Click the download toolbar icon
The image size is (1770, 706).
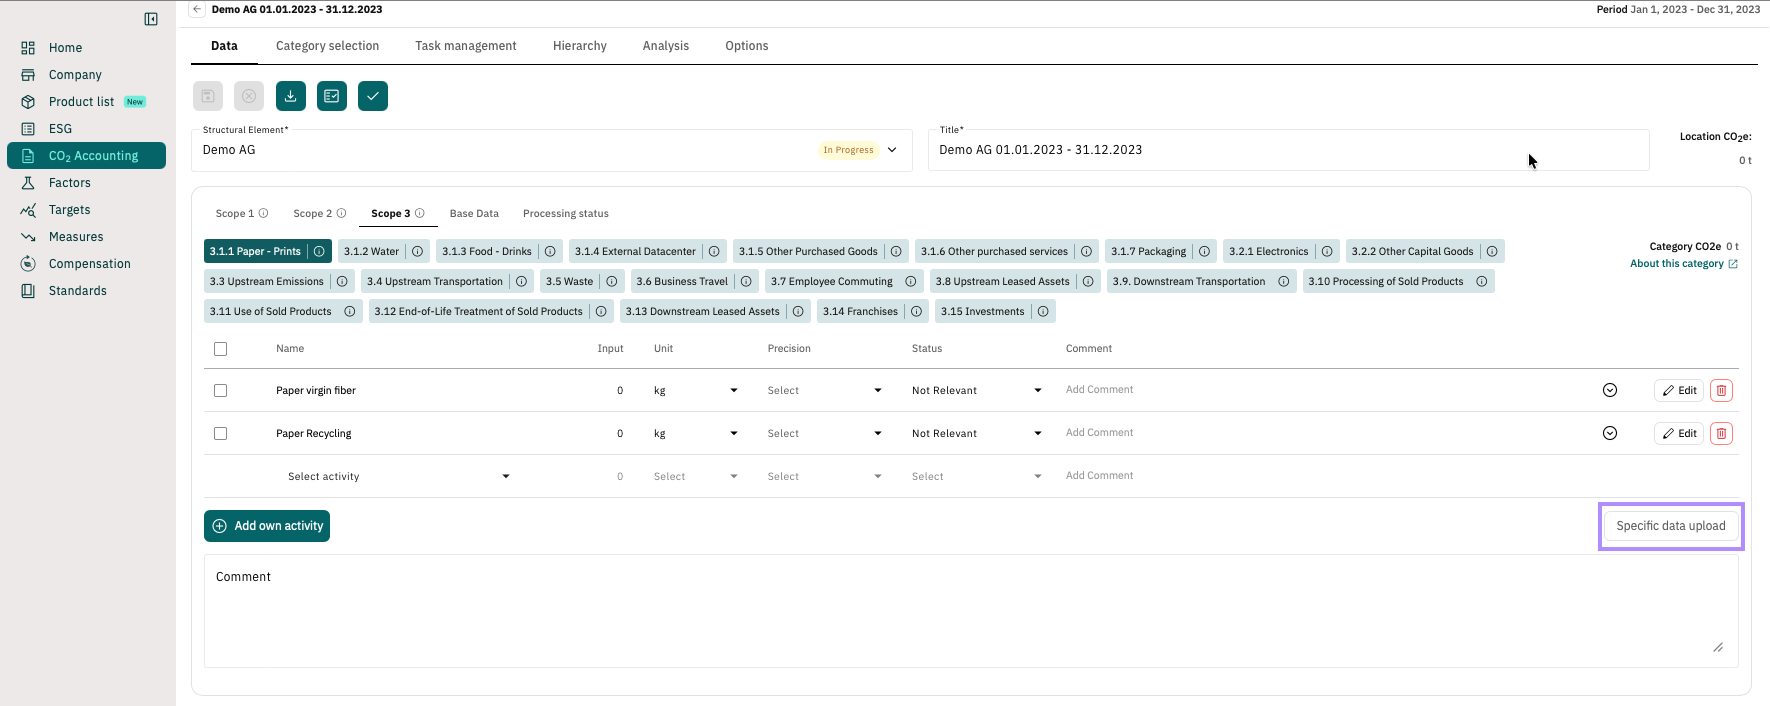click(290, 96)
